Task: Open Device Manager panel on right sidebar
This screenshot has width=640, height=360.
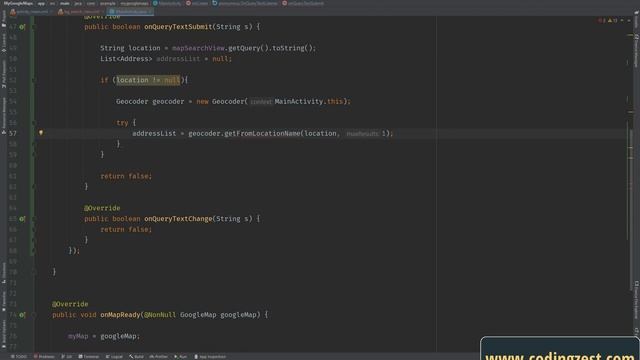Action: 636,51
